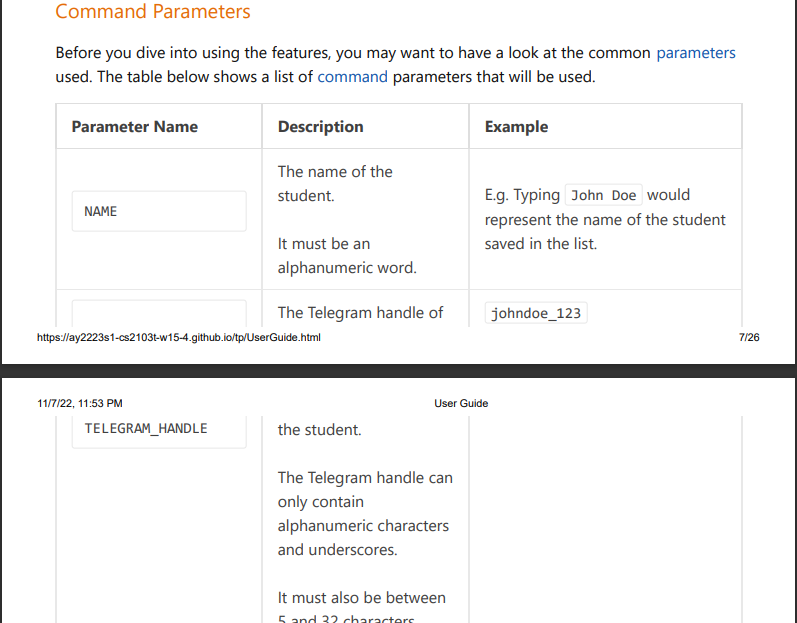Follow the blue 'command' link
The height and width of the screenshot is (623, 797).
coord(352,77)
